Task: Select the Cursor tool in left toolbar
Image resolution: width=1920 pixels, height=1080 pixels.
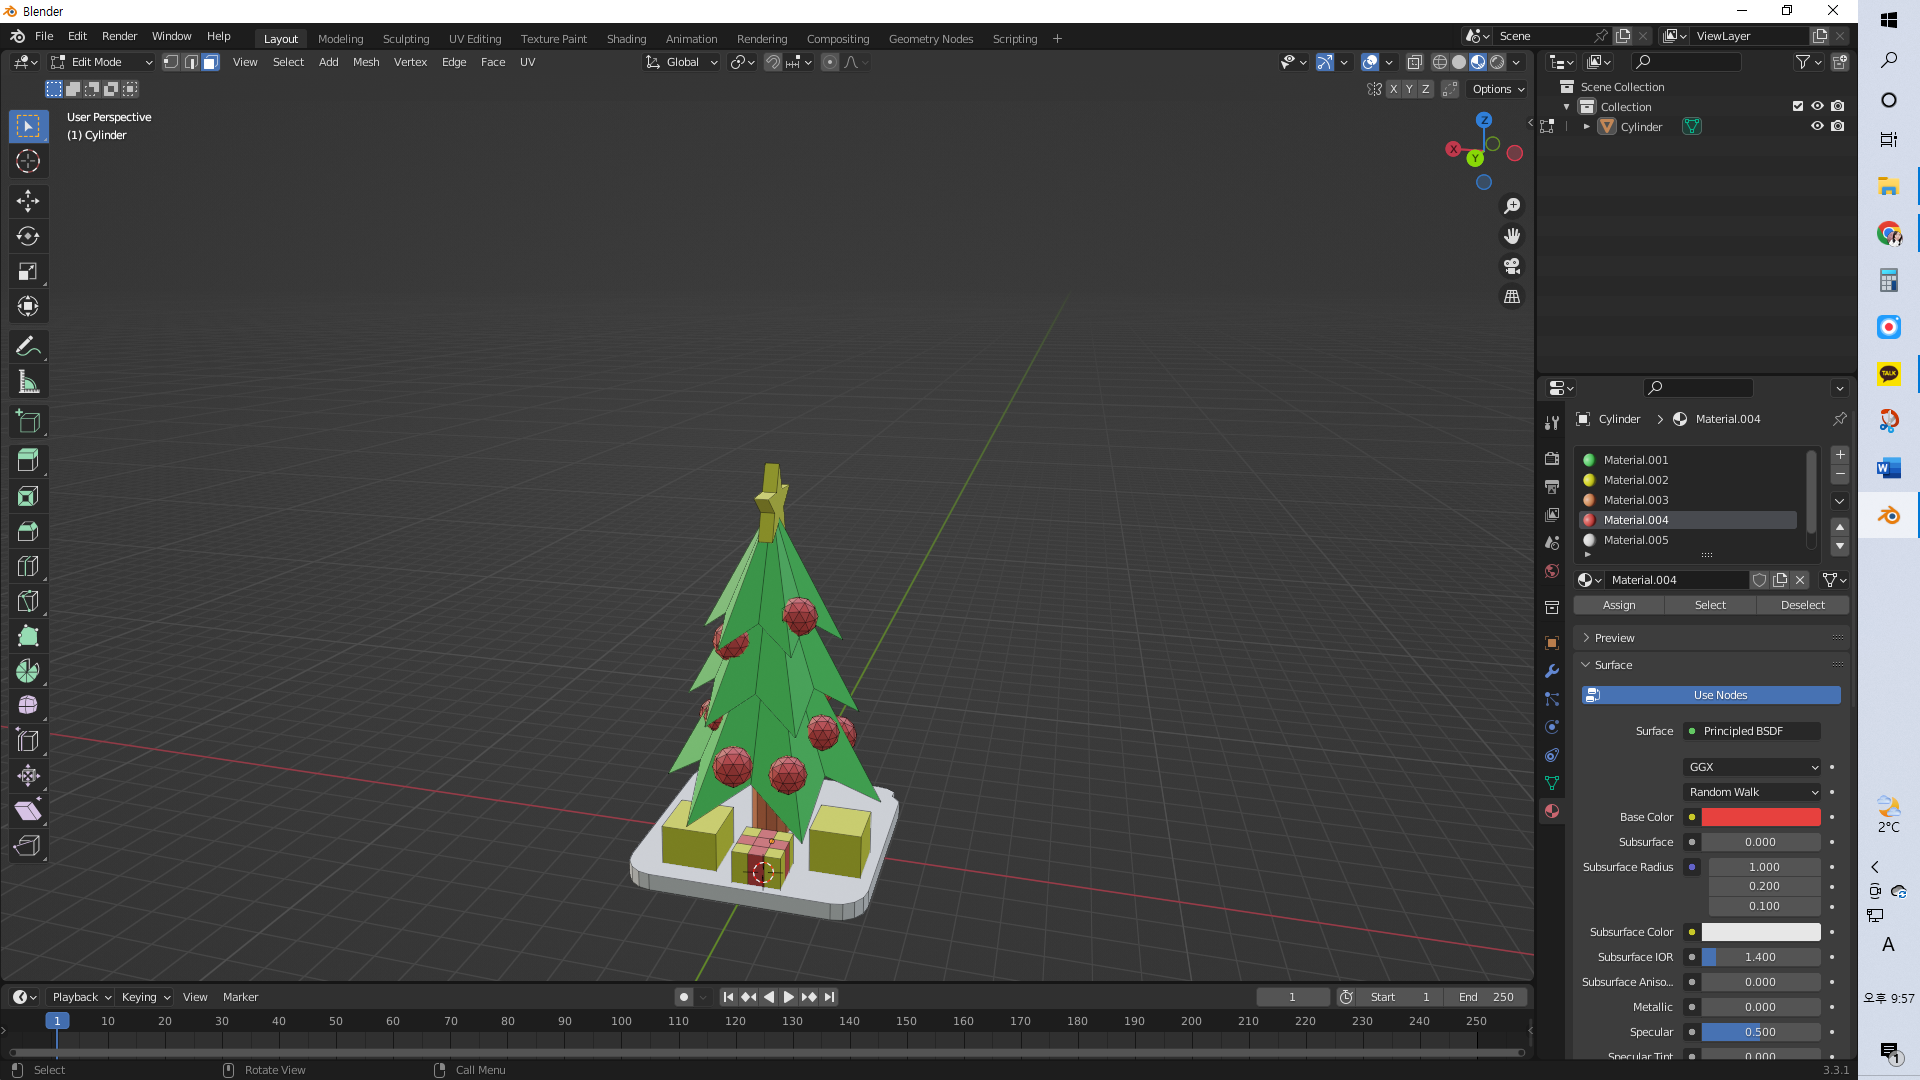Action: [x=28, y=161]
